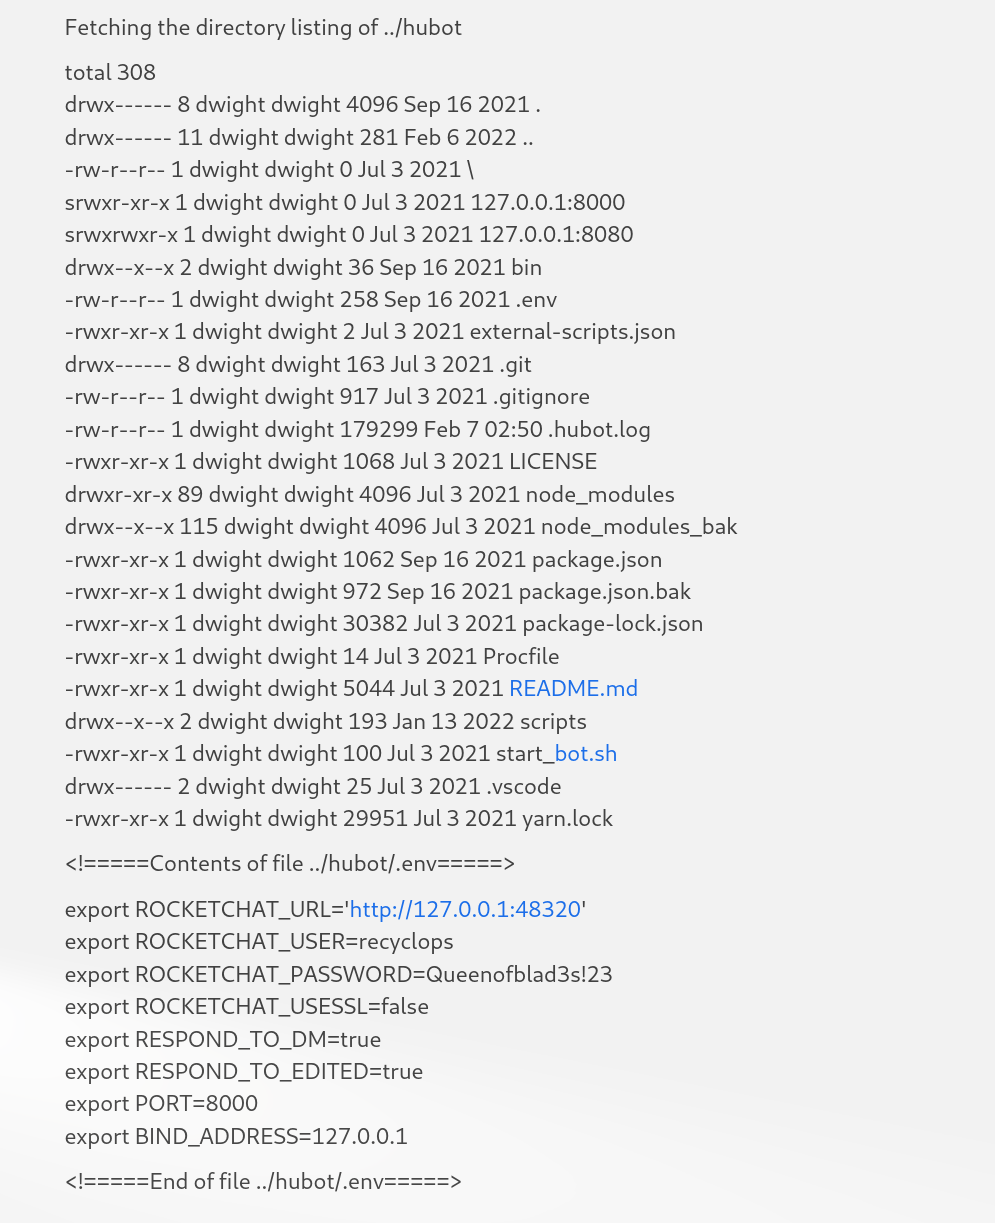The width and height of the screenshot is (995, 1223).
Task: Click the ROCKETCHAT_USER=recyclops line
Action: [259, 942]
